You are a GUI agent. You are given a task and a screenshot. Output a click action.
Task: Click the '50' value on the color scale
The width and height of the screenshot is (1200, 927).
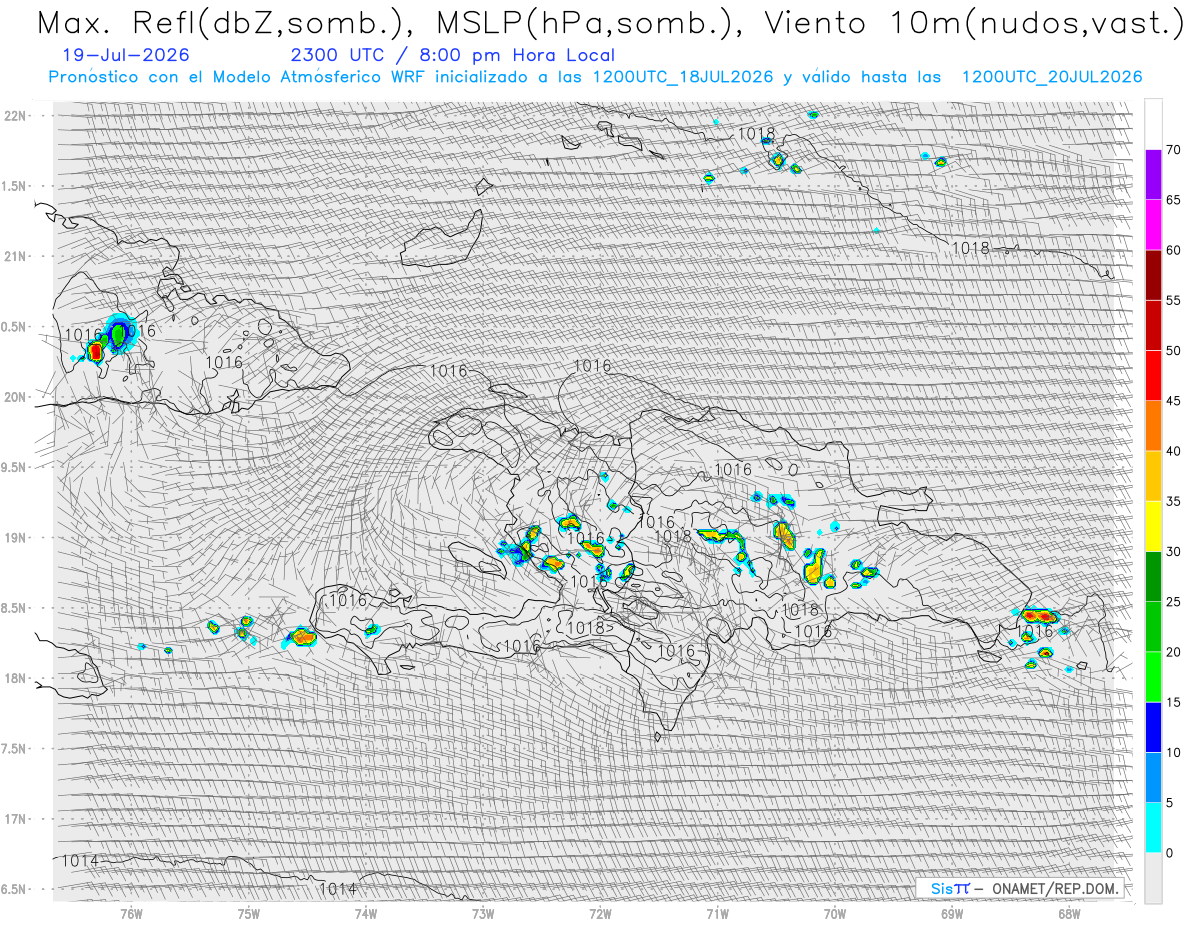(1173, 351)
